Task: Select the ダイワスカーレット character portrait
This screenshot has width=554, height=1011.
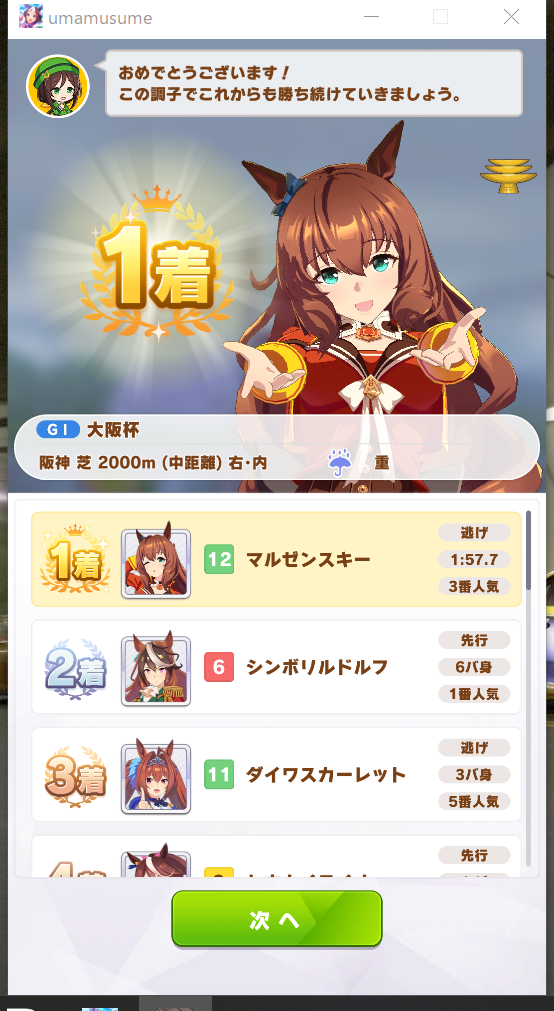Action: [x=156, y=778]
